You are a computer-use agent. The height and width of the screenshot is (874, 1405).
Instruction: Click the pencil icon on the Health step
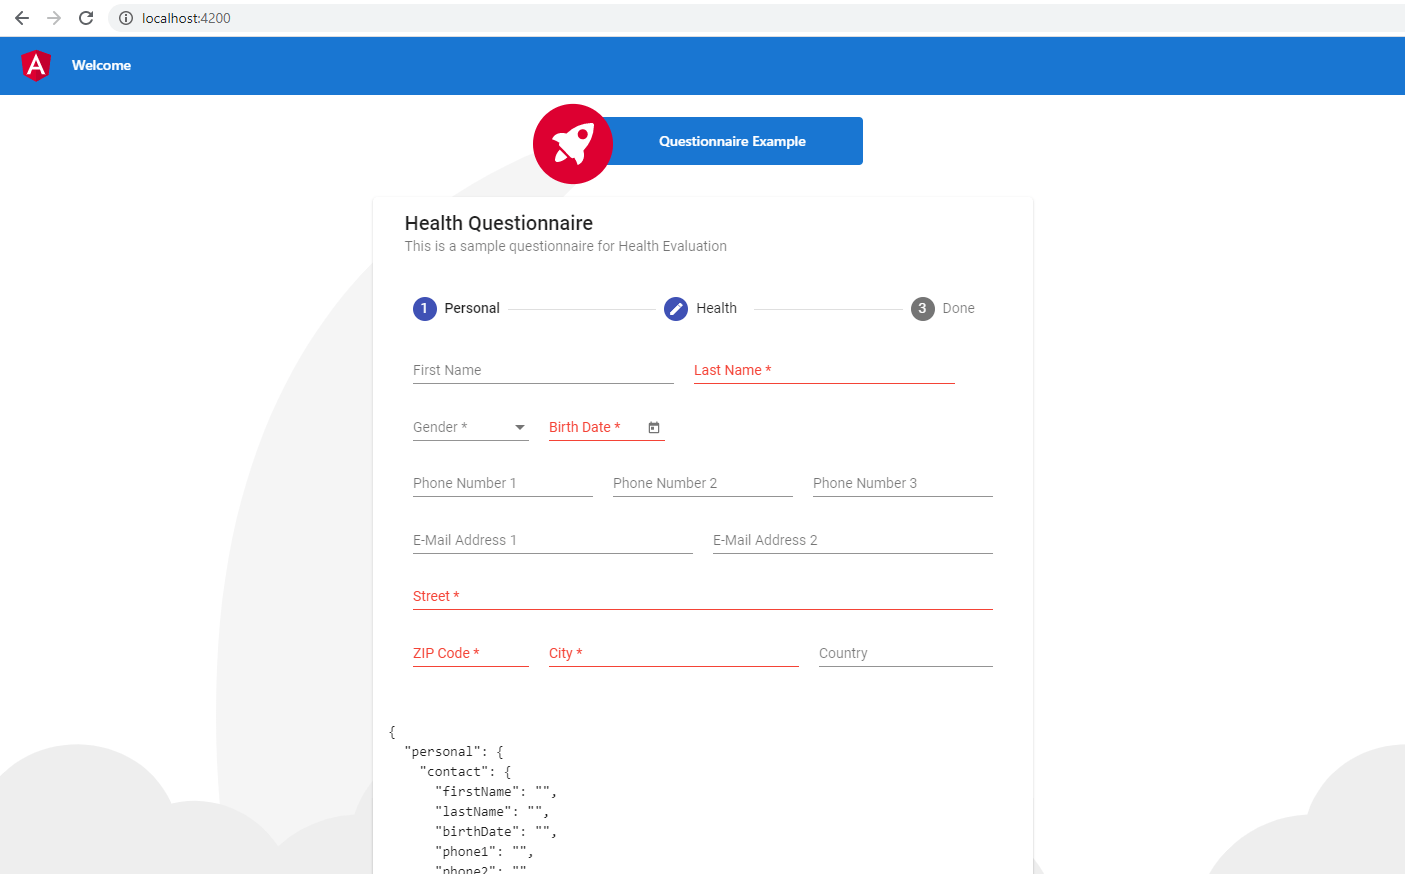click(675, 308)
